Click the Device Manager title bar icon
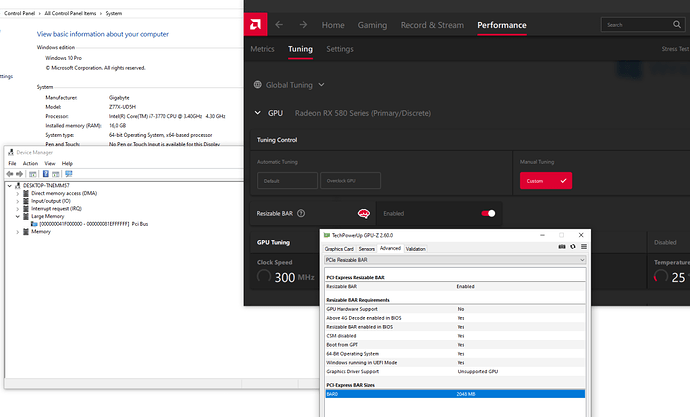Image resolution: width=690 pixels, height=417 pixels. point(11,152)
